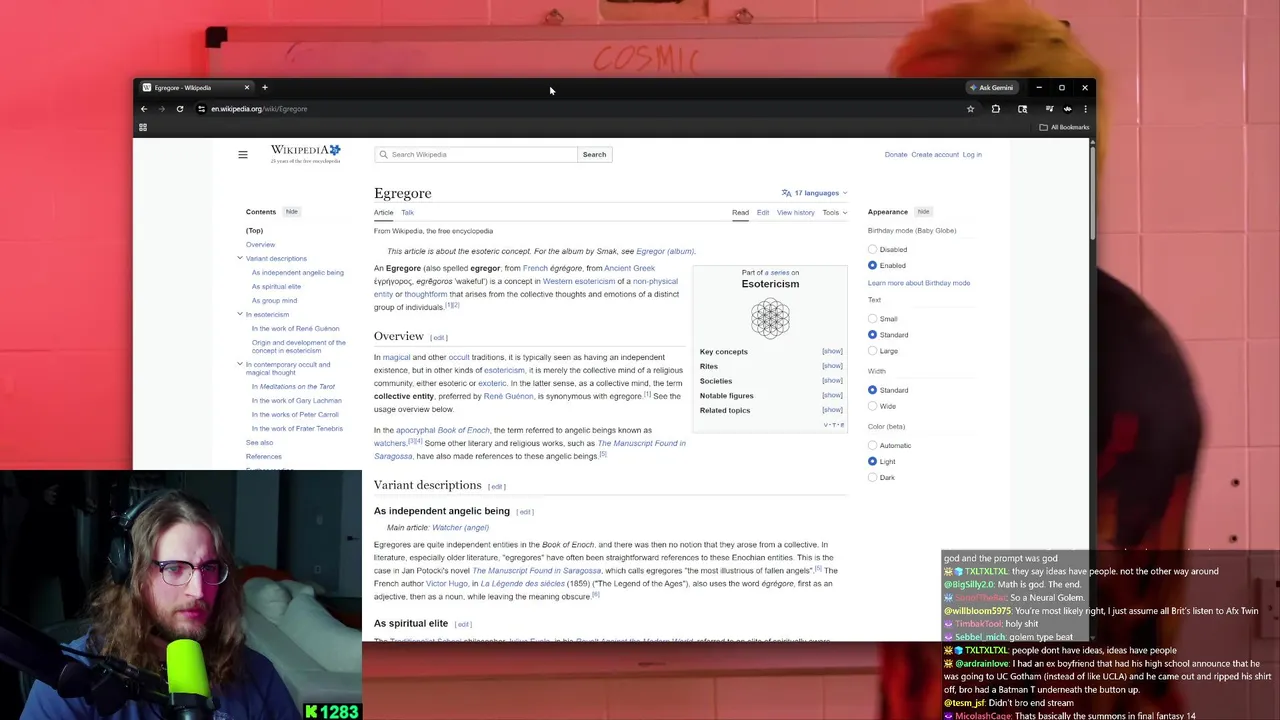Click the Esotericism flower symbol image
Screen dimensions: 1280x720
click(770, 319)
